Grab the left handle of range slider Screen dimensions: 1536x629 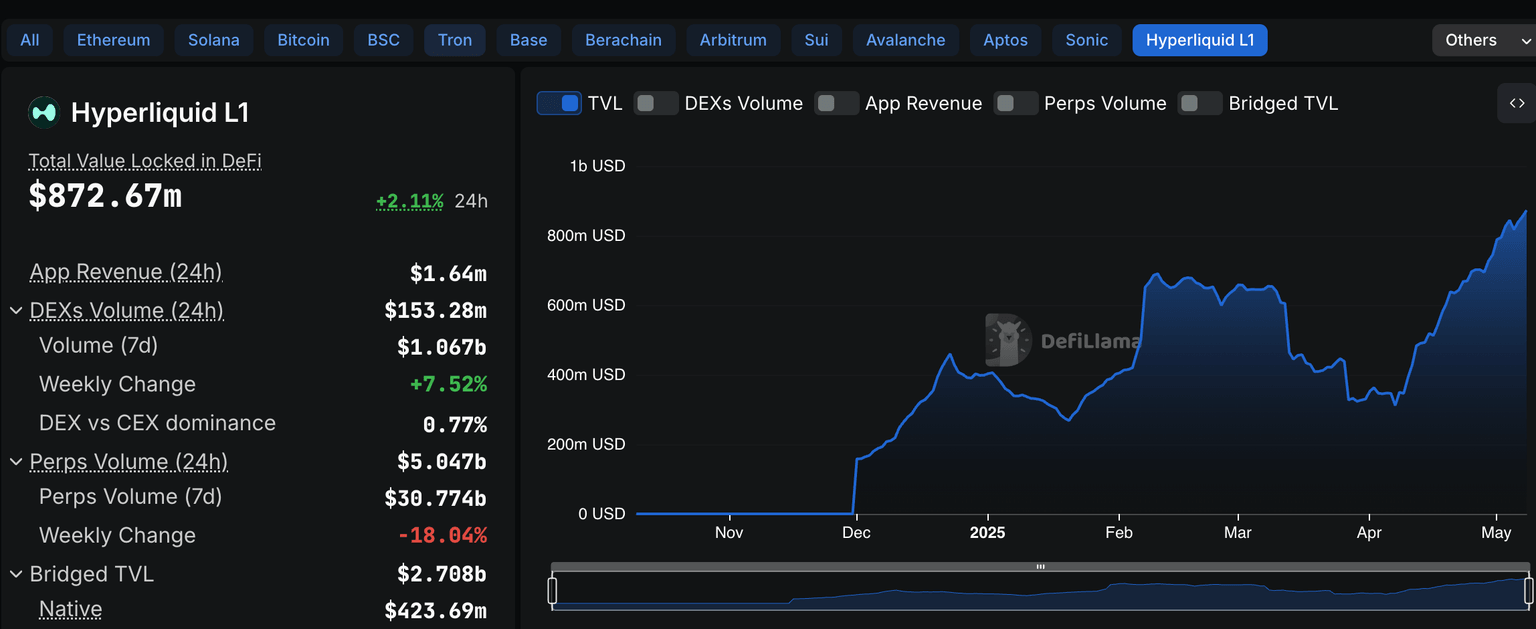click(x=552, y=590)
